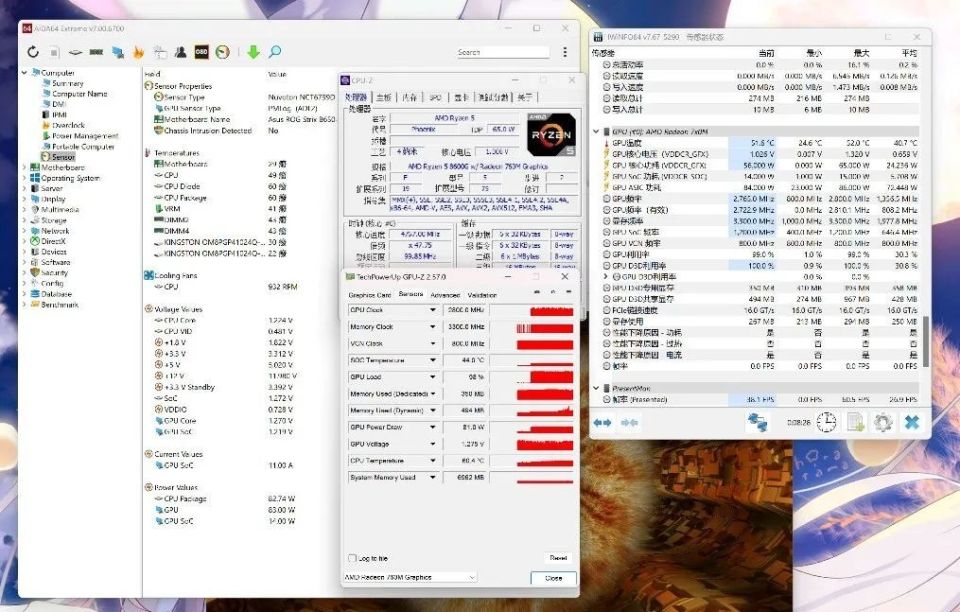Switch to Validation tab in GPU-Z
Image resolution: width=960 pixels, height=612 pixels.
(x=482, y=295)
